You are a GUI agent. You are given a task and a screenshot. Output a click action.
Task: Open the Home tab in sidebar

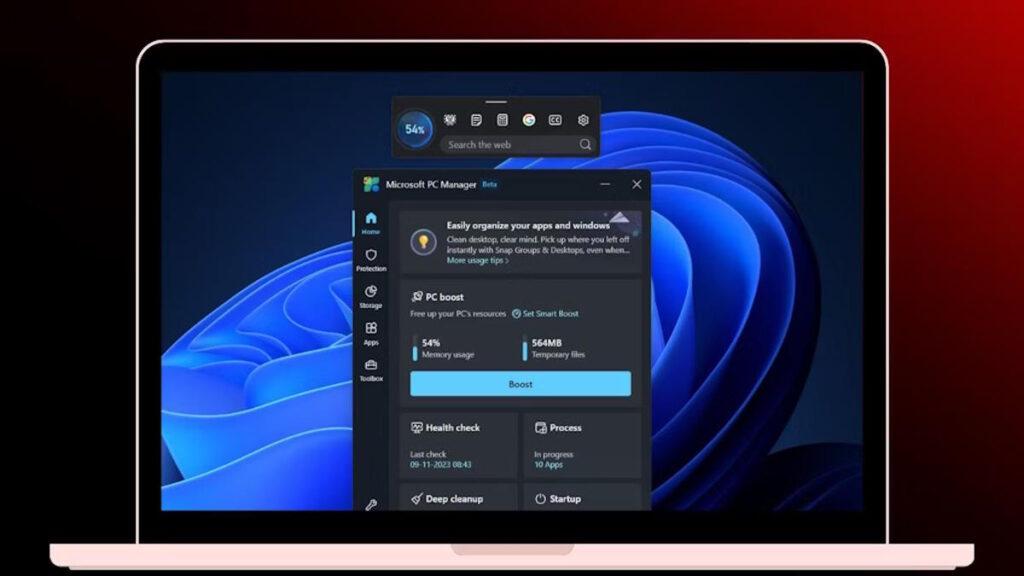[370, 223]
